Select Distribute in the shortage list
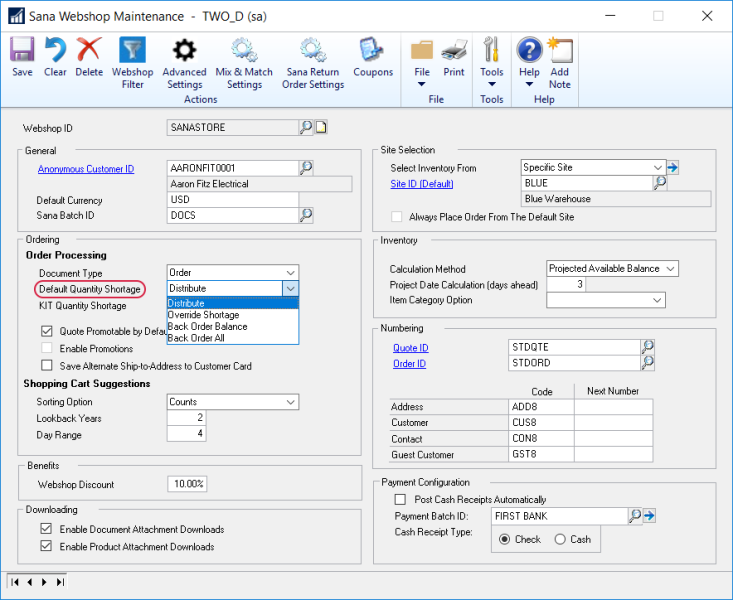The image size is (733, 600). coord(233,303)
